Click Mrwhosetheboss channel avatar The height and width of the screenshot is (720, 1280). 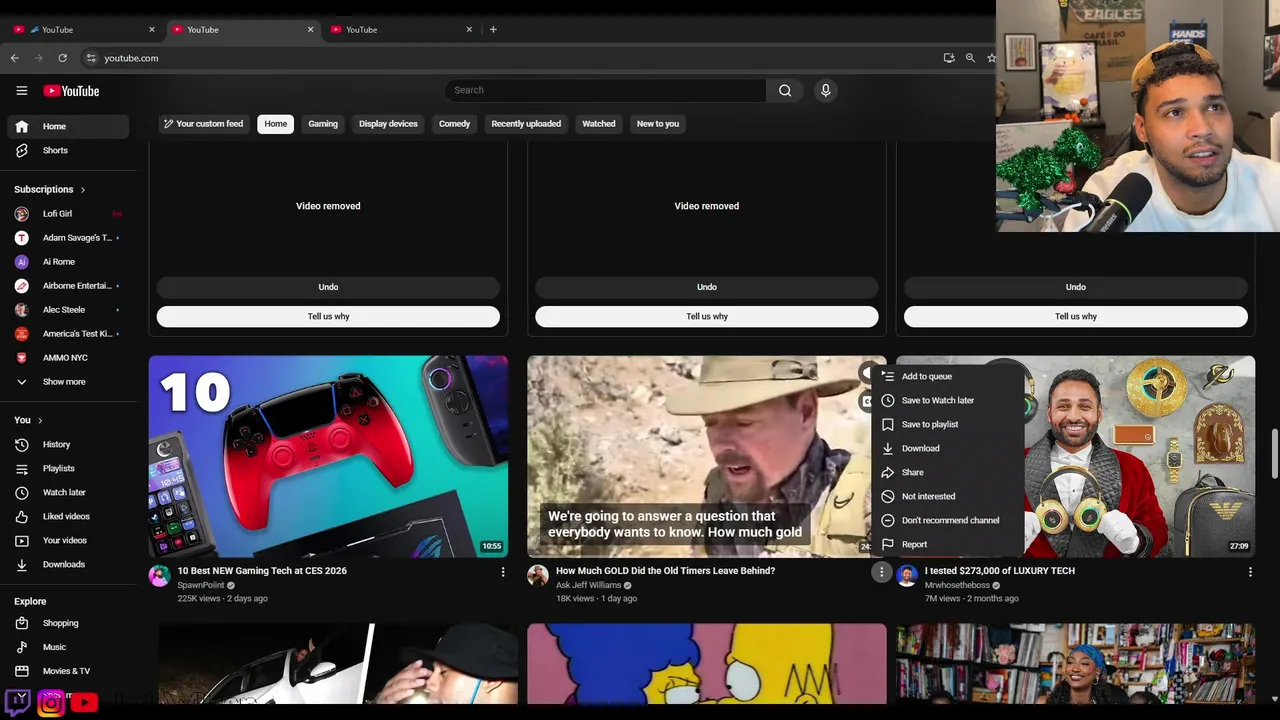coord(907,575)
